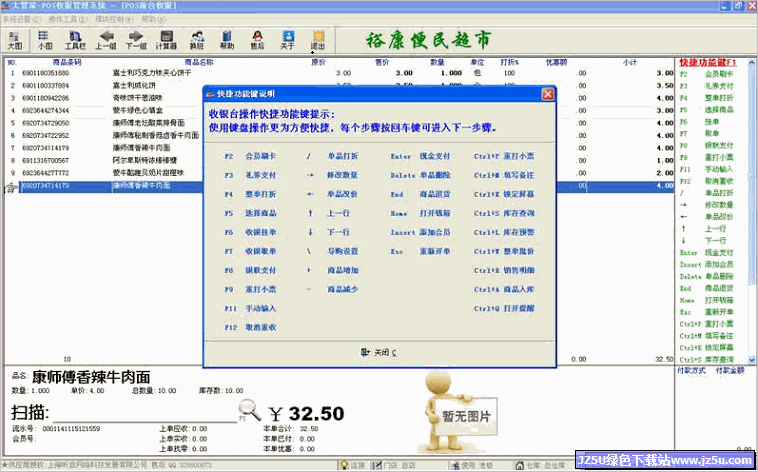Go to previous group with 上一组 arrow
The width and height of the screenshot is (758, 472).
tap(105, 41)
